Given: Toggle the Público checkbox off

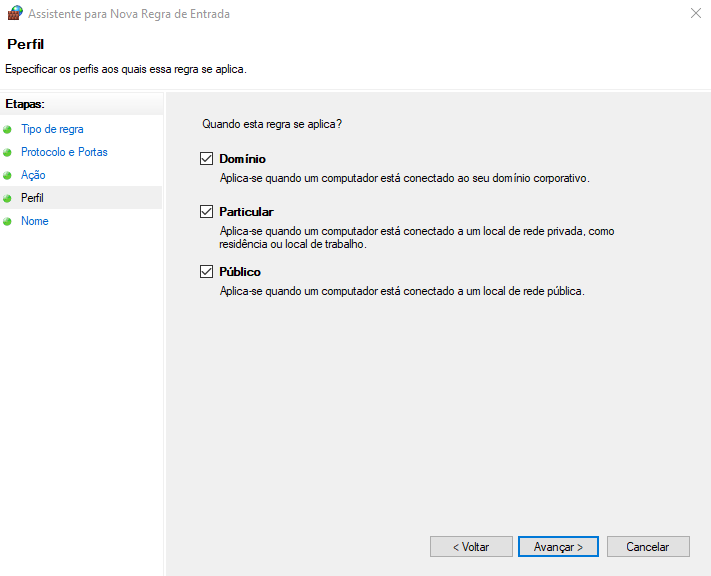Looking at the screenshot, I should (207, 272).
